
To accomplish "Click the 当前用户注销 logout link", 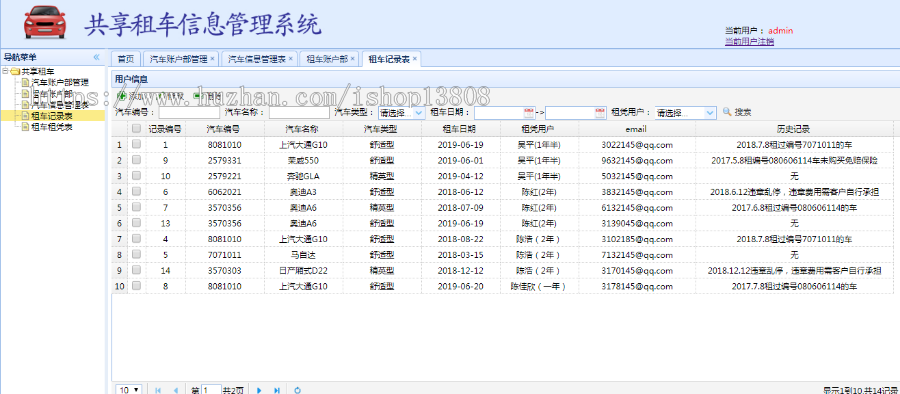I will (x=749, y=41).
